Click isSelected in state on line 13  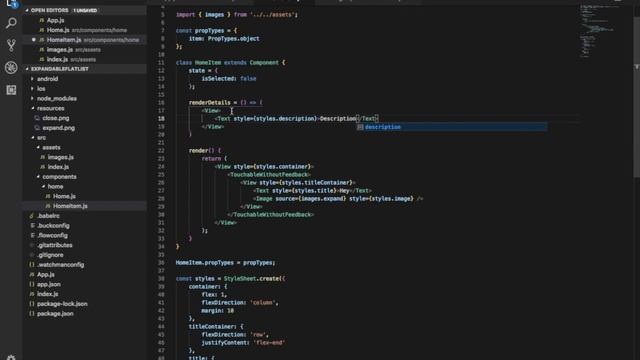(x=218, y=79)
